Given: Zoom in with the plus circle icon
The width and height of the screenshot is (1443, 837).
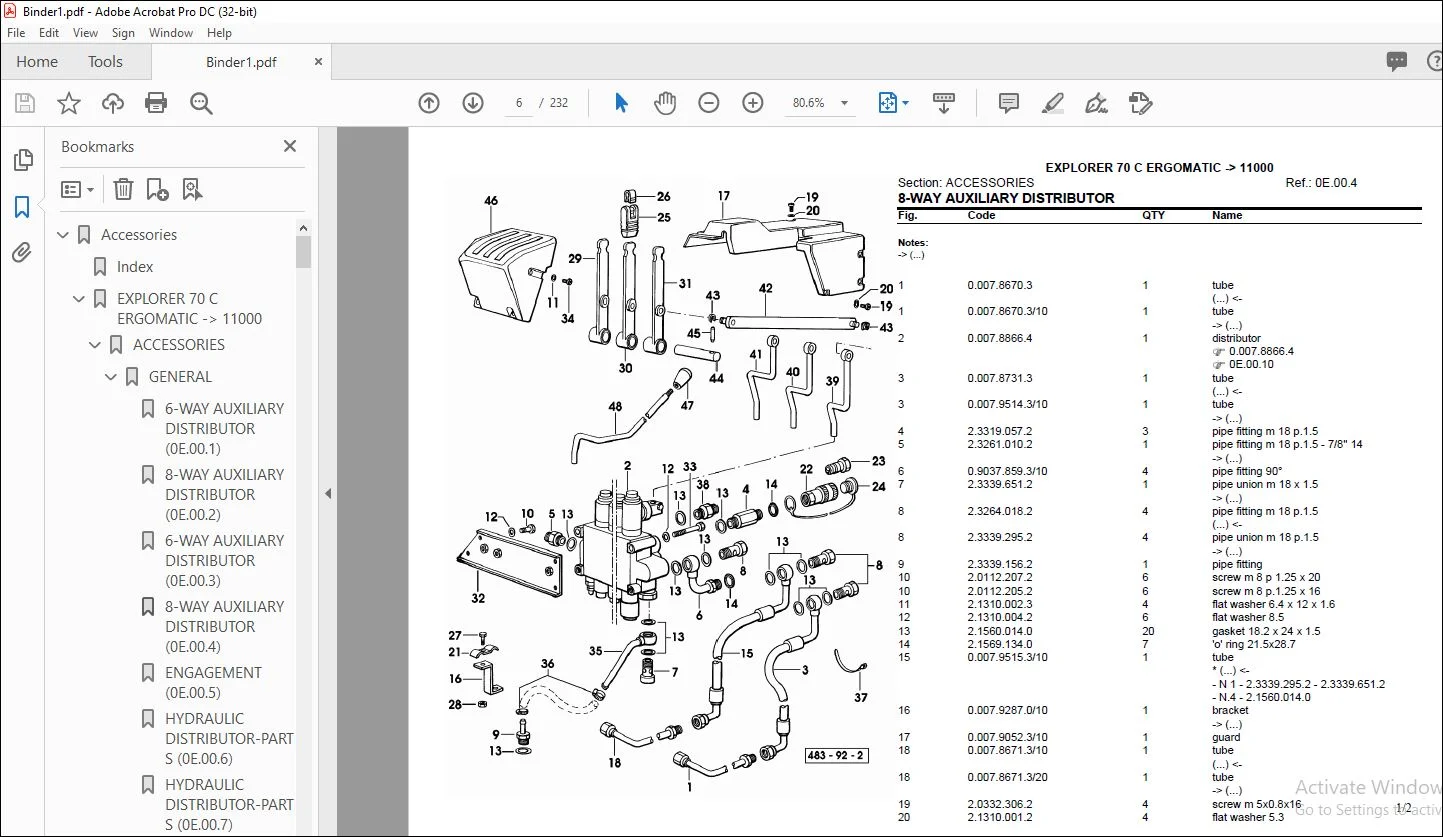Looking at the screenshot, I should coord(753,103).
